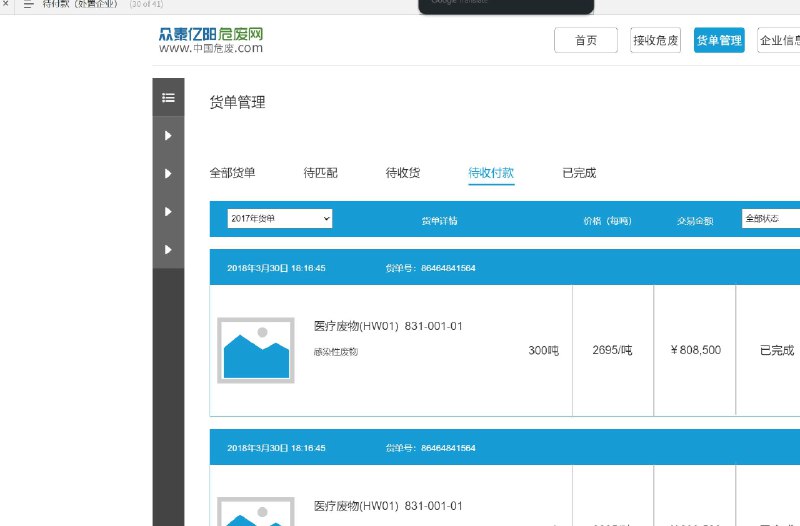The width and height of the screenshot is (800, 526).
Task: Click the second order's 货单号 86464841564
Action: [x=430, y=448]
